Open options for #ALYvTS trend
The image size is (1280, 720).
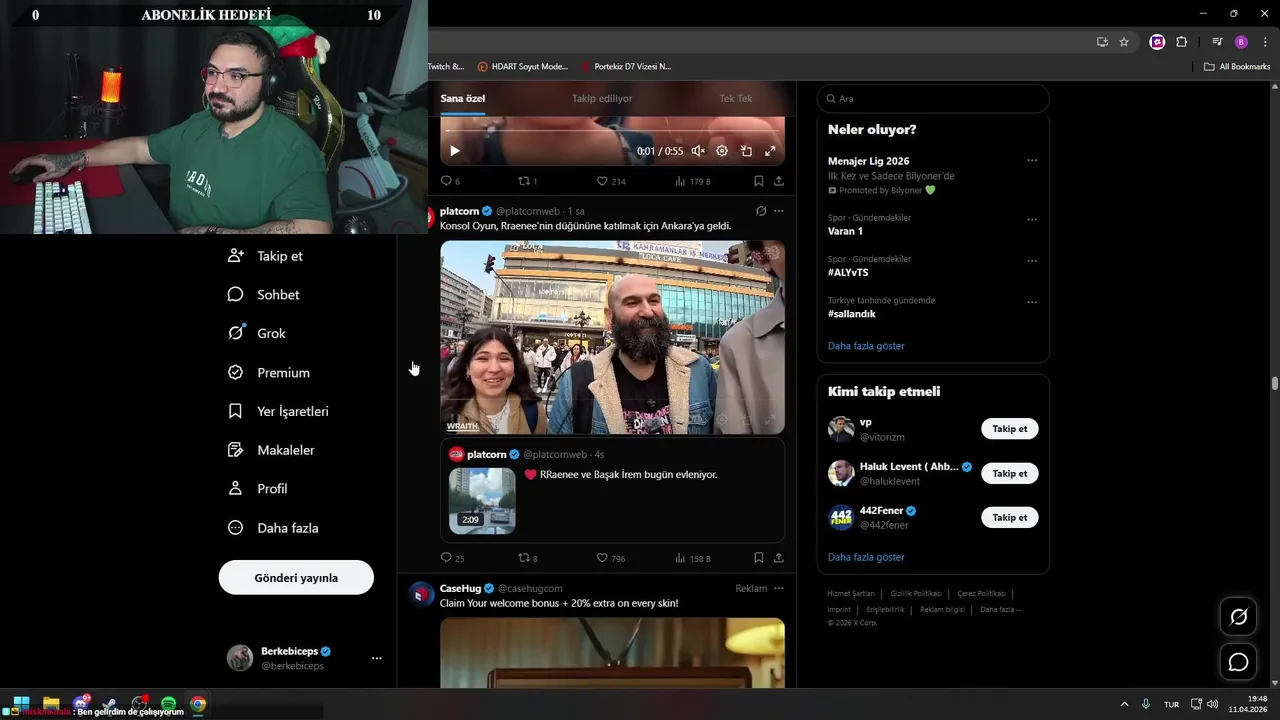pyautogui.click(x=1032, y=261)
